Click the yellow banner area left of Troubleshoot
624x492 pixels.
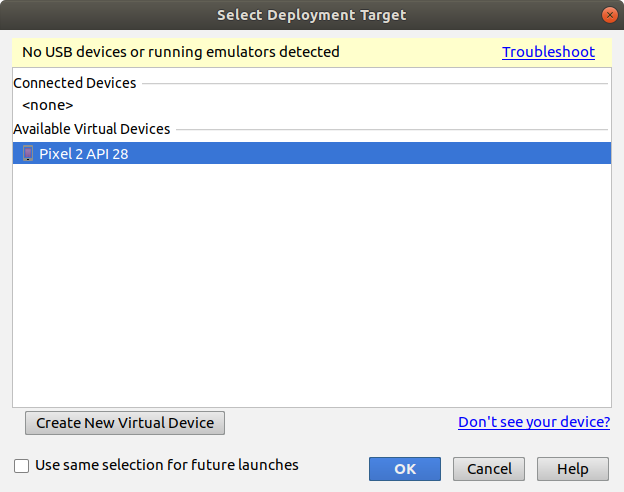click(420, 52)
